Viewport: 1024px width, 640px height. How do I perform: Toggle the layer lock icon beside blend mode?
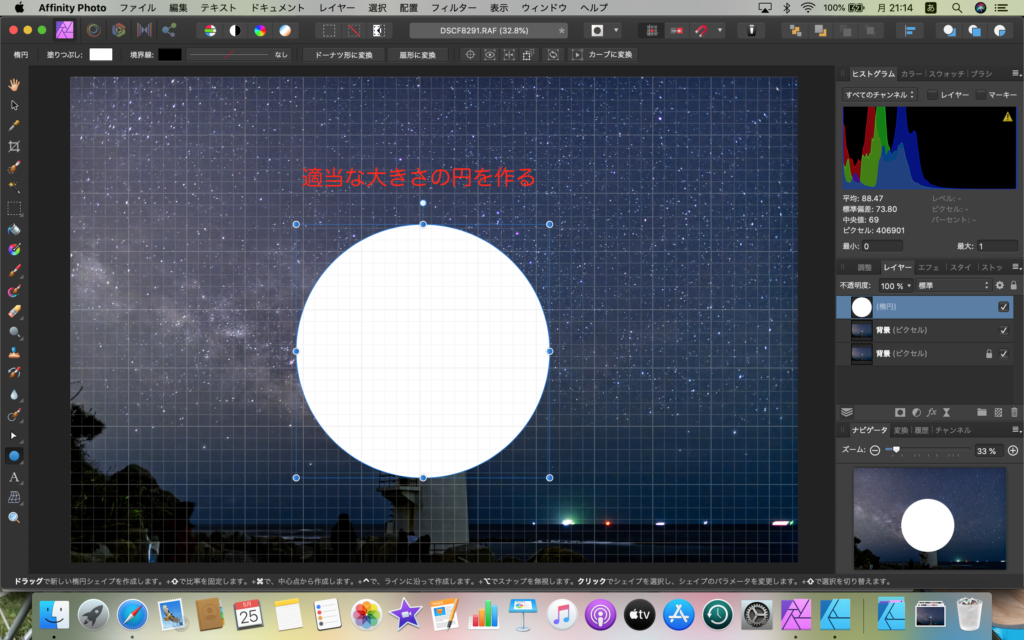[1014, 285]
